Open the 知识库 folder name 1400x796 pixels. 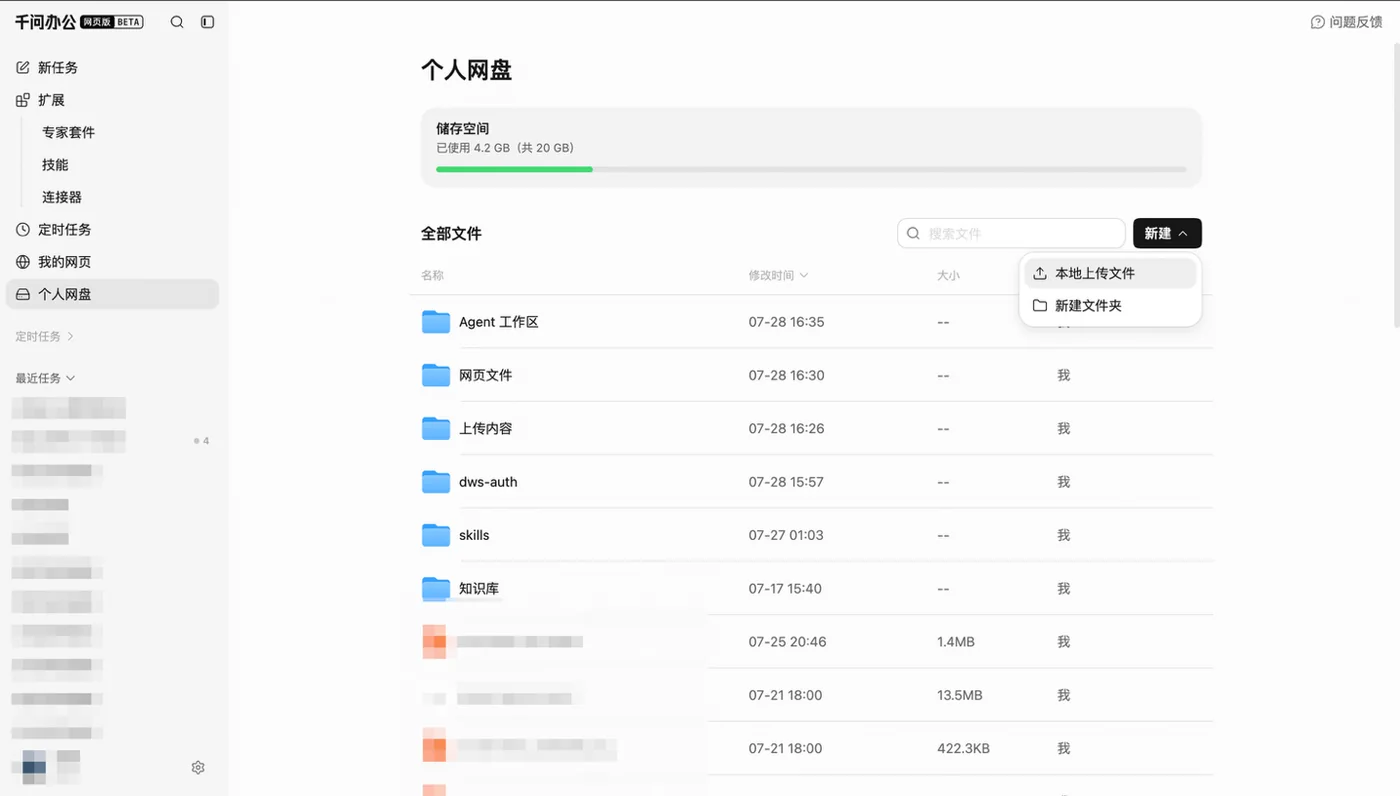pos(479,588)
